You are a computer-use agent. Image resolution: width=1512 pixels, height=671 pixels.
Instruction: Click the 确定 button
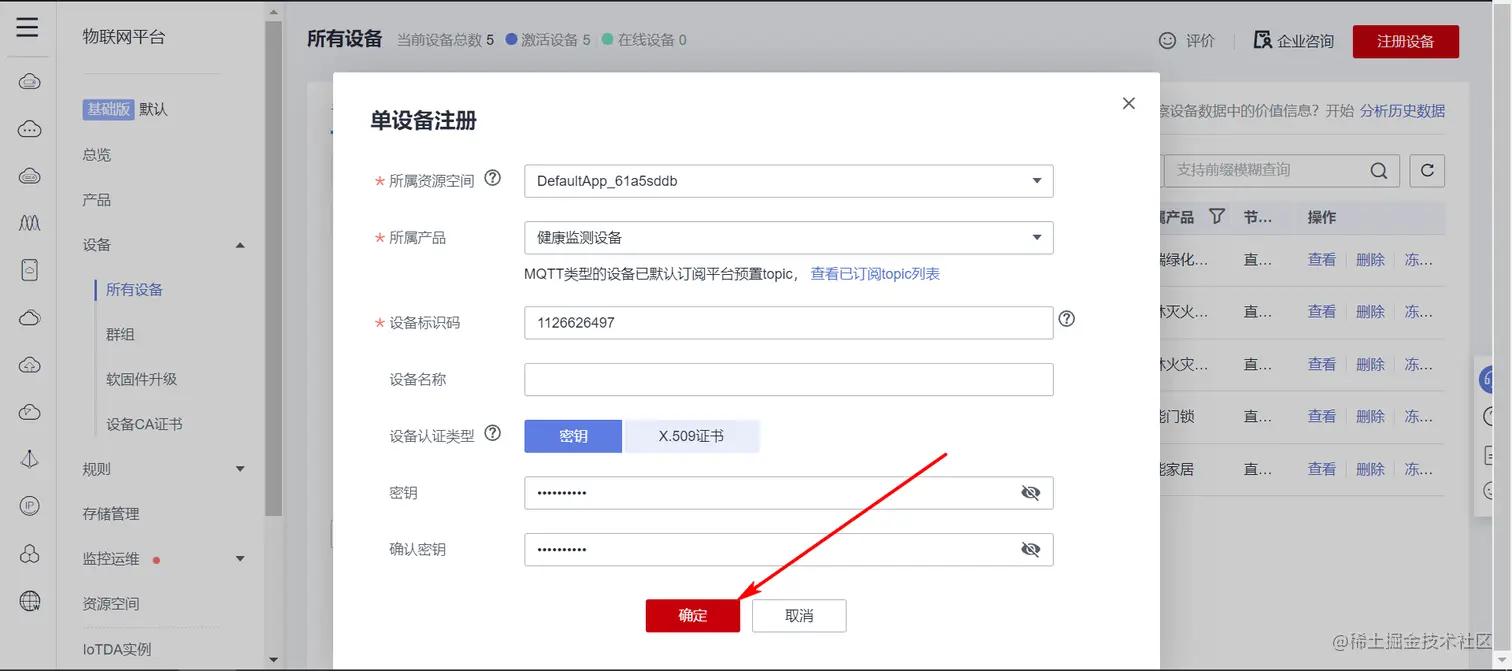693,616
